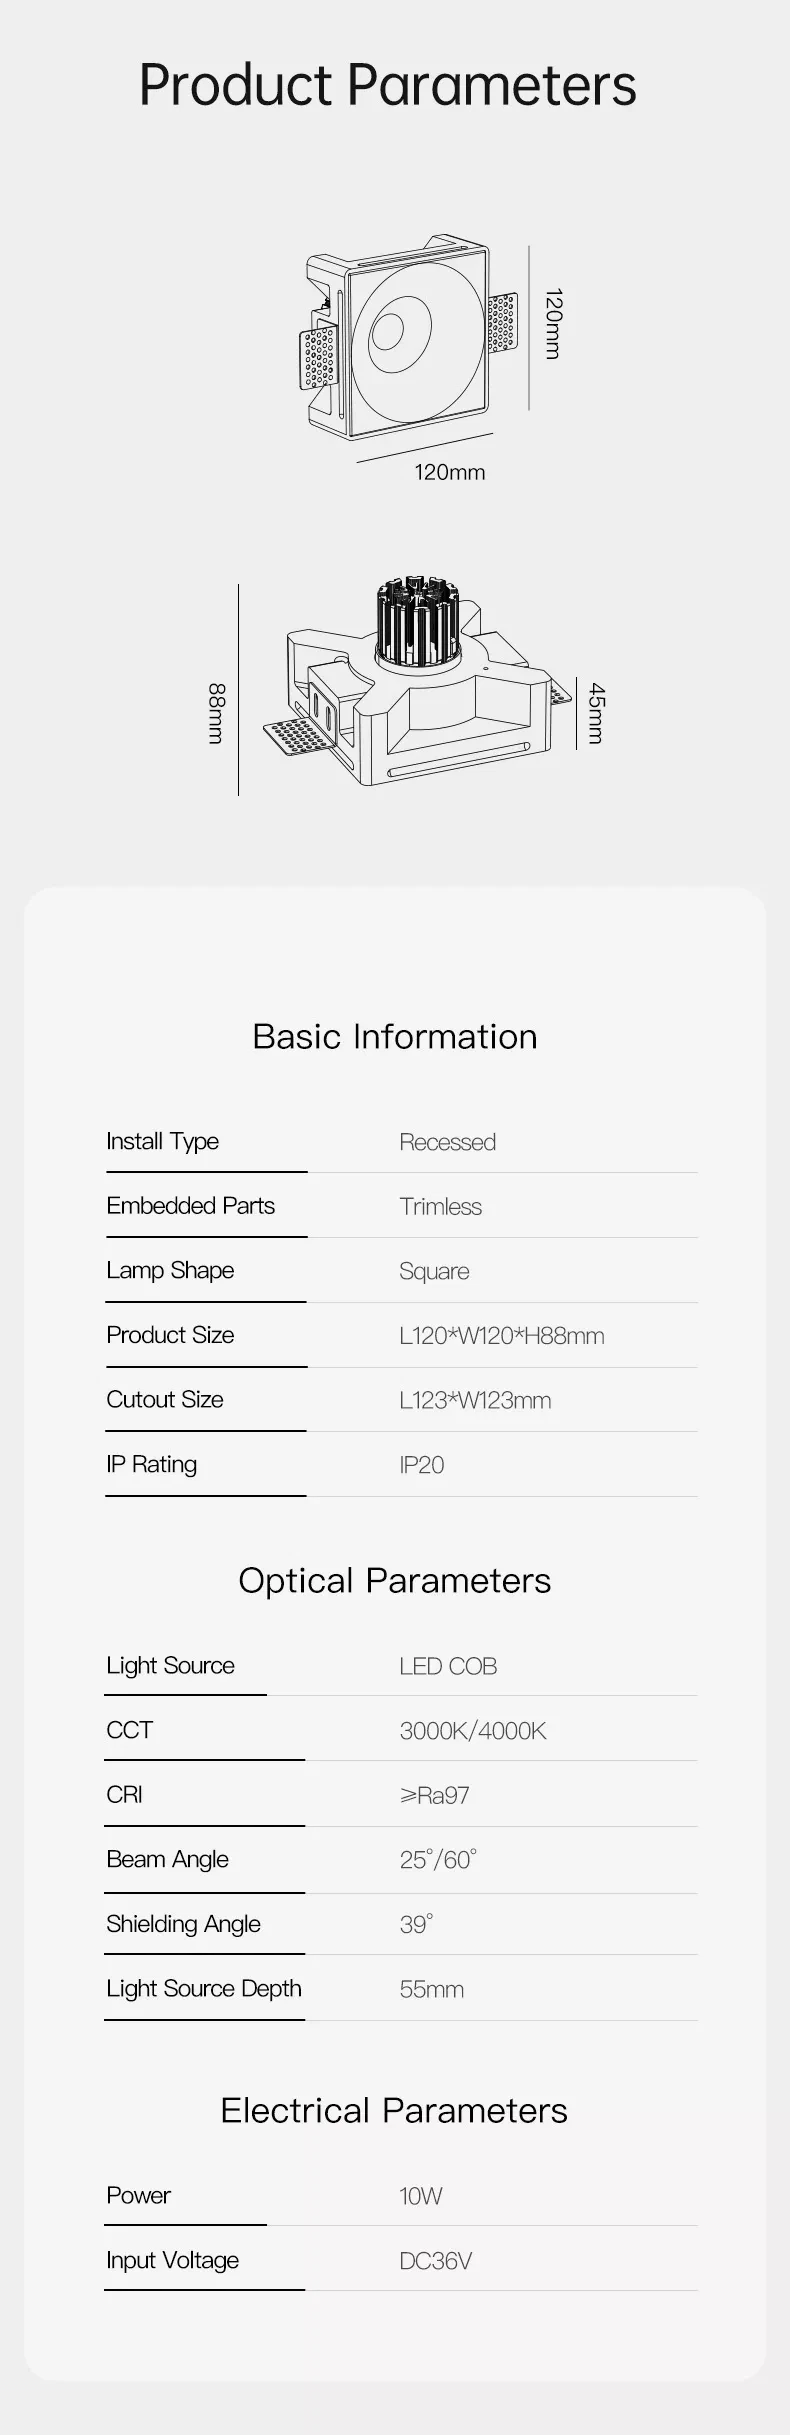The image size is (790, 2435).
Task: Select the vertical 88mm height label
Action: (216, 713)
